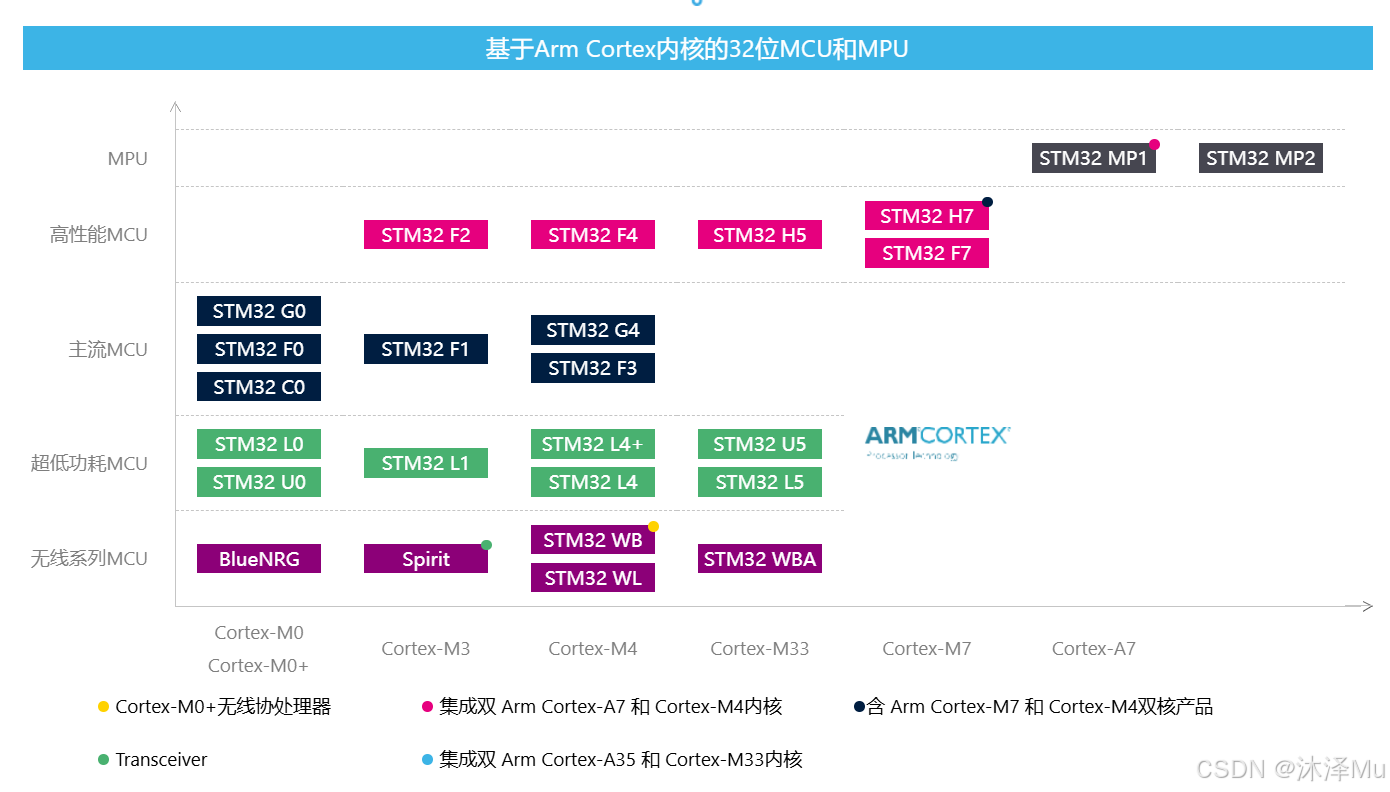The width and height of the screenshot is (1390, 792).
Task: Click the MPU row label
Action: (x=128, y=159)
